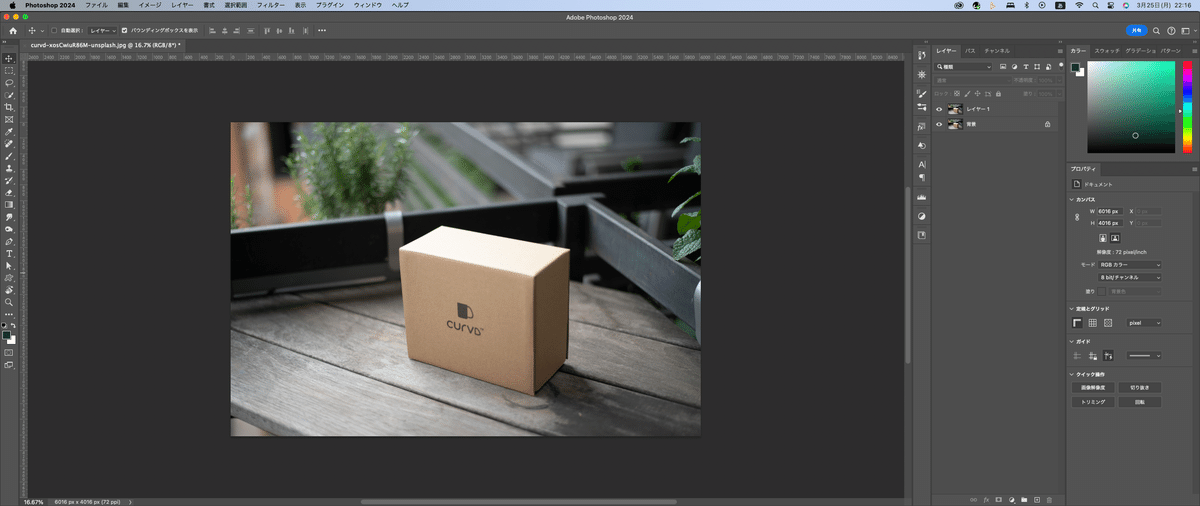Click the foreground color swatch in Color panel
Screen dimensions: 1200x506
pyautogui.click(x=1075, y=67)
